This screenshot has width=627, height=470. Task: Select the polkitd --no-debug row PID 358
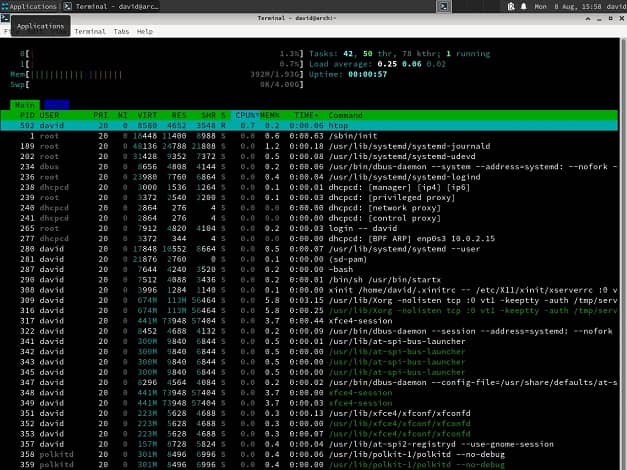(309, 454)
